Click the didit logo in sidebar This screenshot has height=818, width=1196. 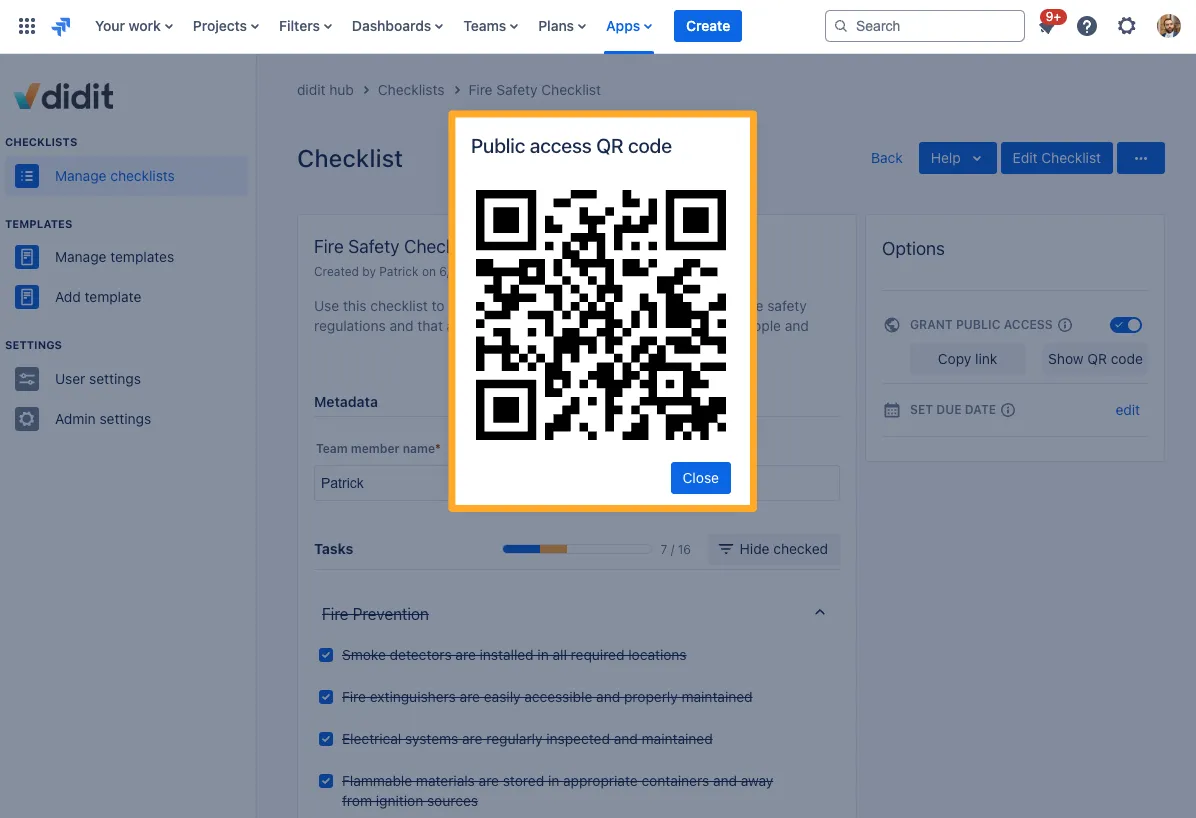point(64,96)
